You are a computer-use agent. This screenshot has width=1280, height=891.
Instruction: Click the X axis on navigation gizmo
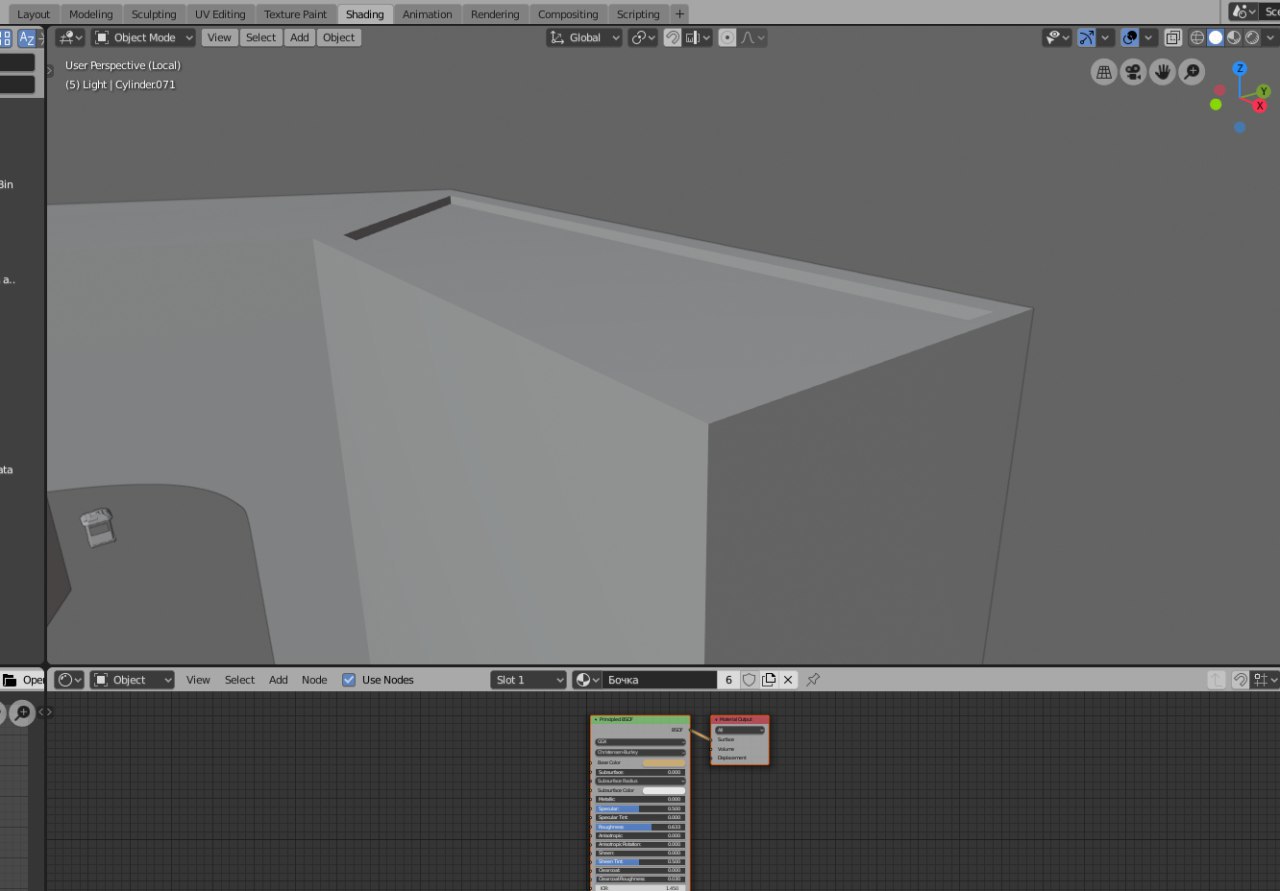coord(1260,106)
